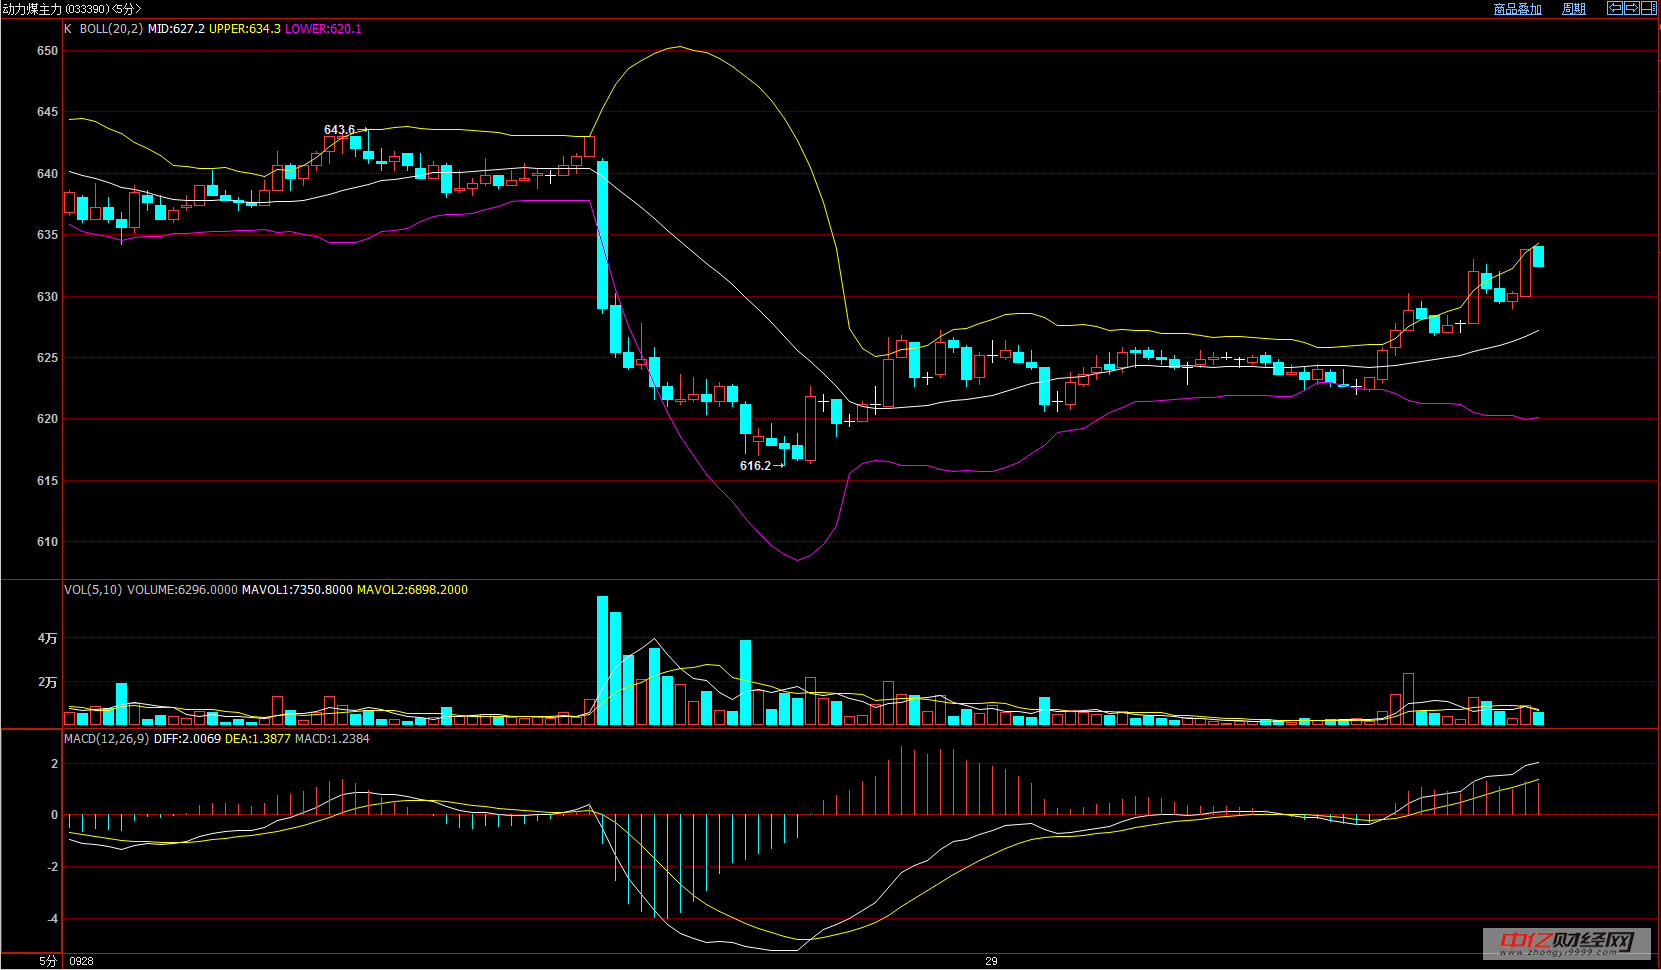Click the -4 MACD axis label
This screenshot has width=1661, height=970.
[x=52, y=919]
